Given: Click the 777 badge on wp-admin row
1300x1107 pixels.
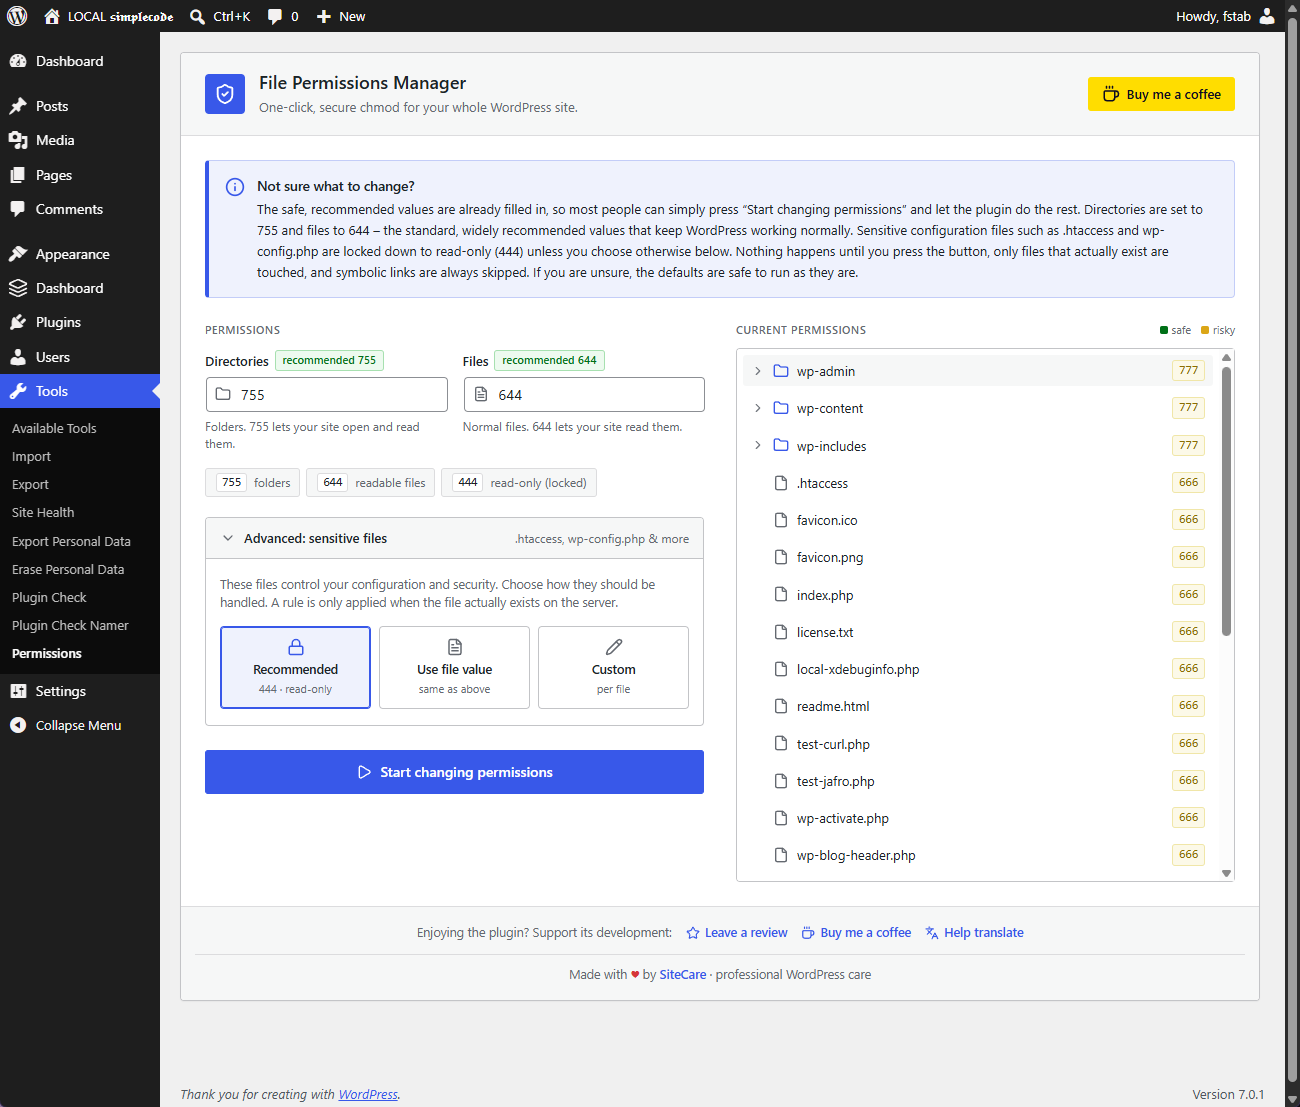Looking at the screenshot, I should point(1188,371).
